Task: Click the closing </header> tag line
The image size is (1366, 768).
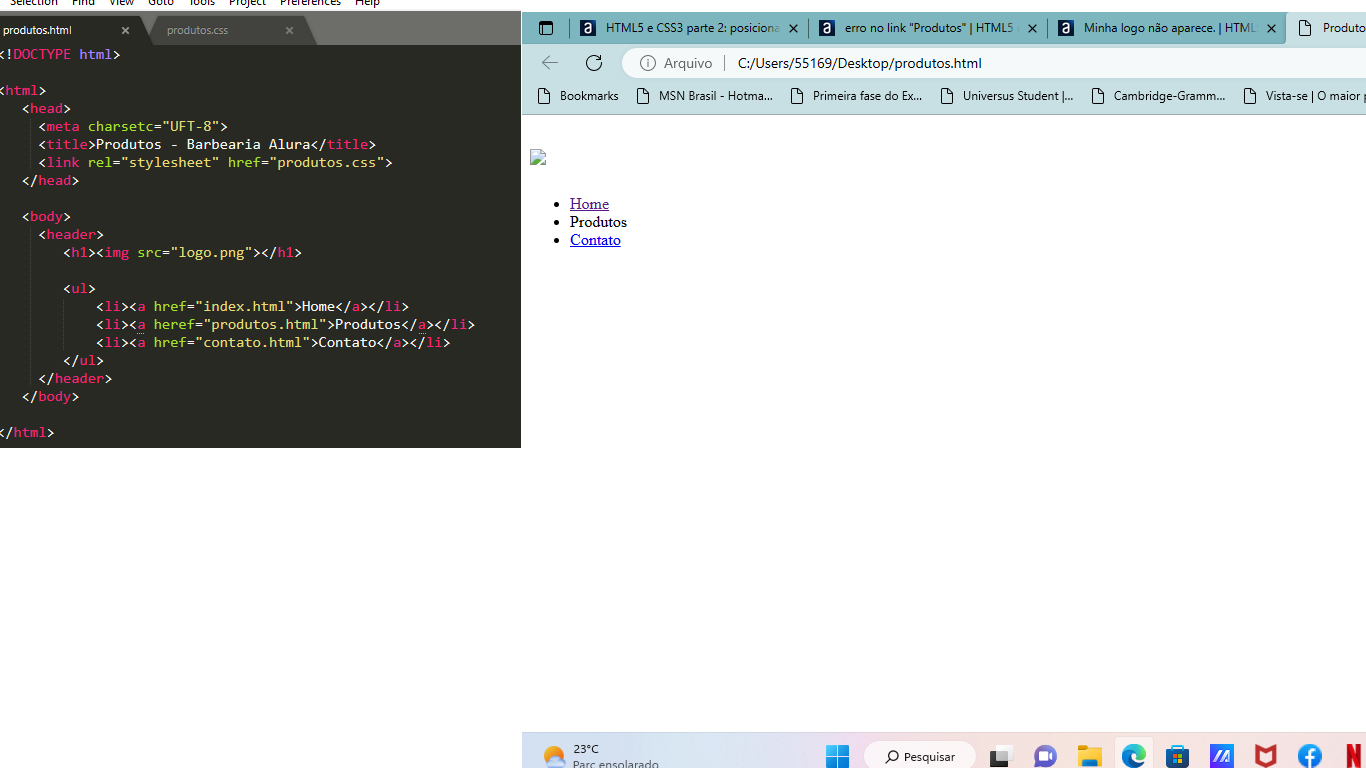Action: (75, 378)
